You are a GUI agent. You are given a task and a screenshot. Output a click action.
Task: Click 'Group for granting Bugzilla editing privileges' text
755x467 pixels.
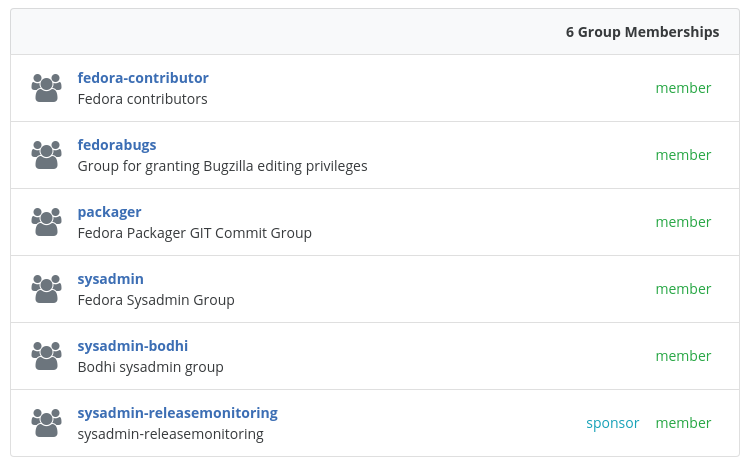(x=222, y=166)
